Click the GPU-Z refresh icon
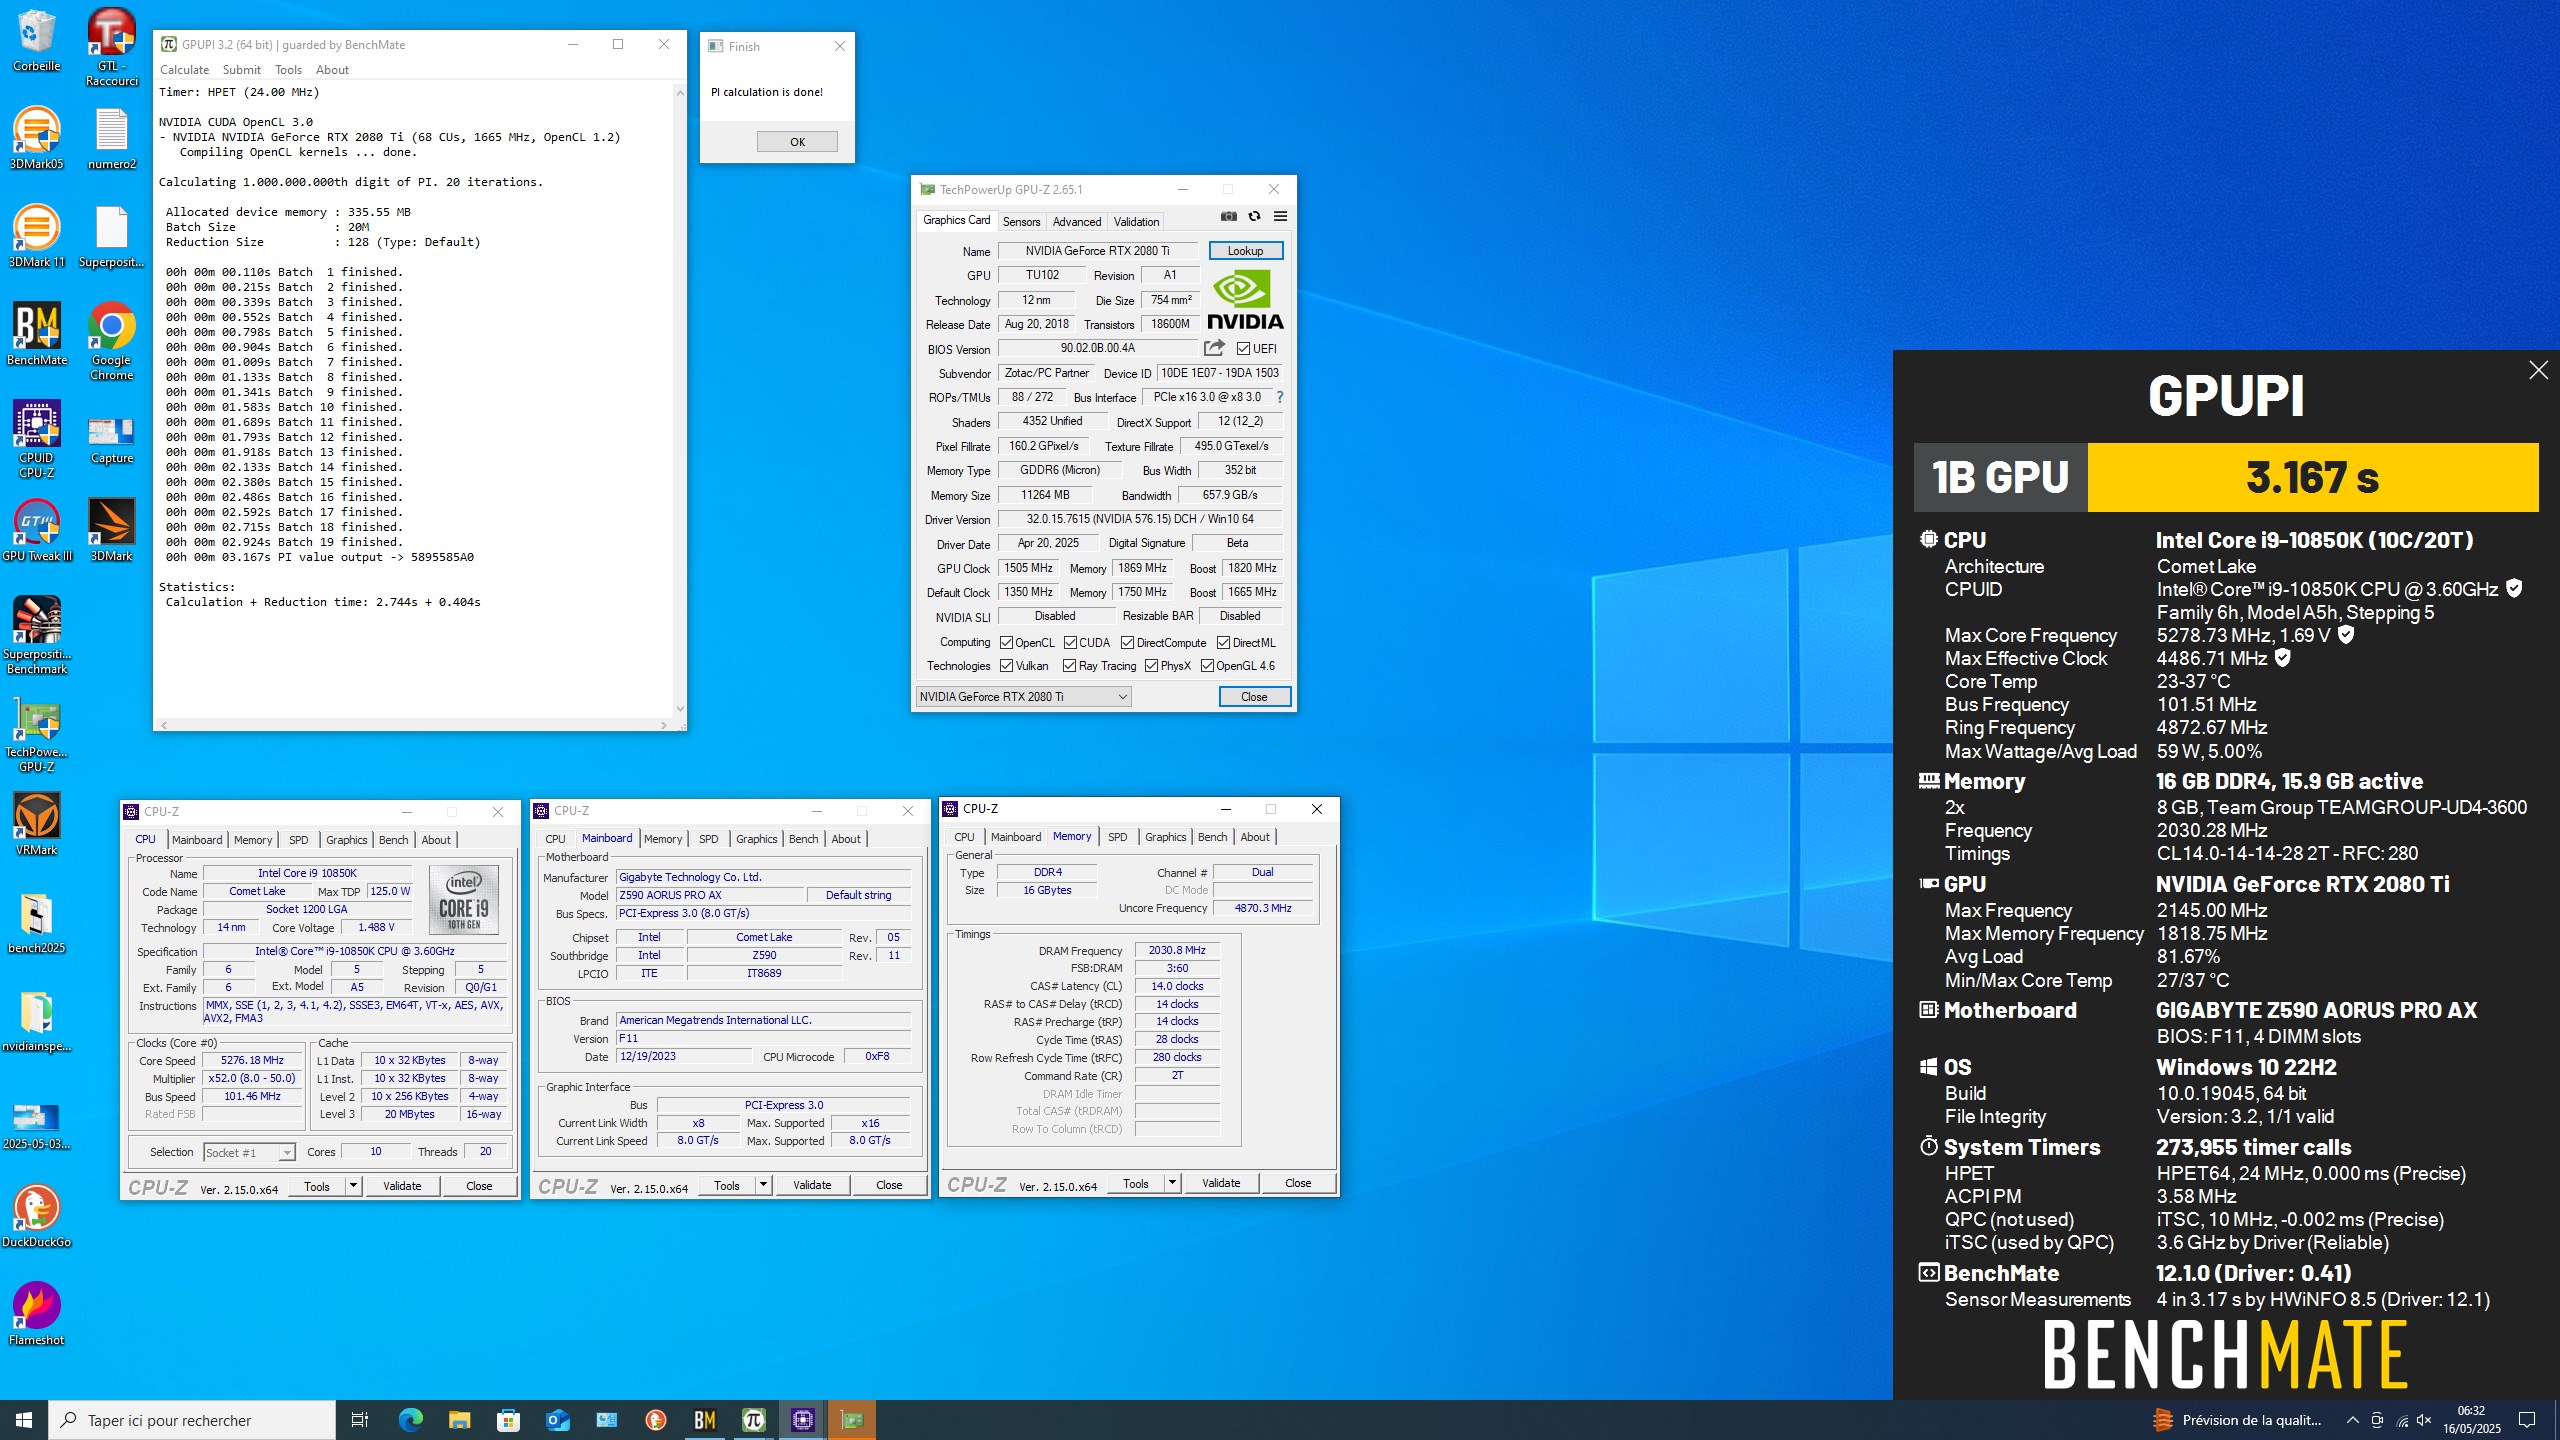This screenshot has height=1440, width=2560. point(1254,216)
